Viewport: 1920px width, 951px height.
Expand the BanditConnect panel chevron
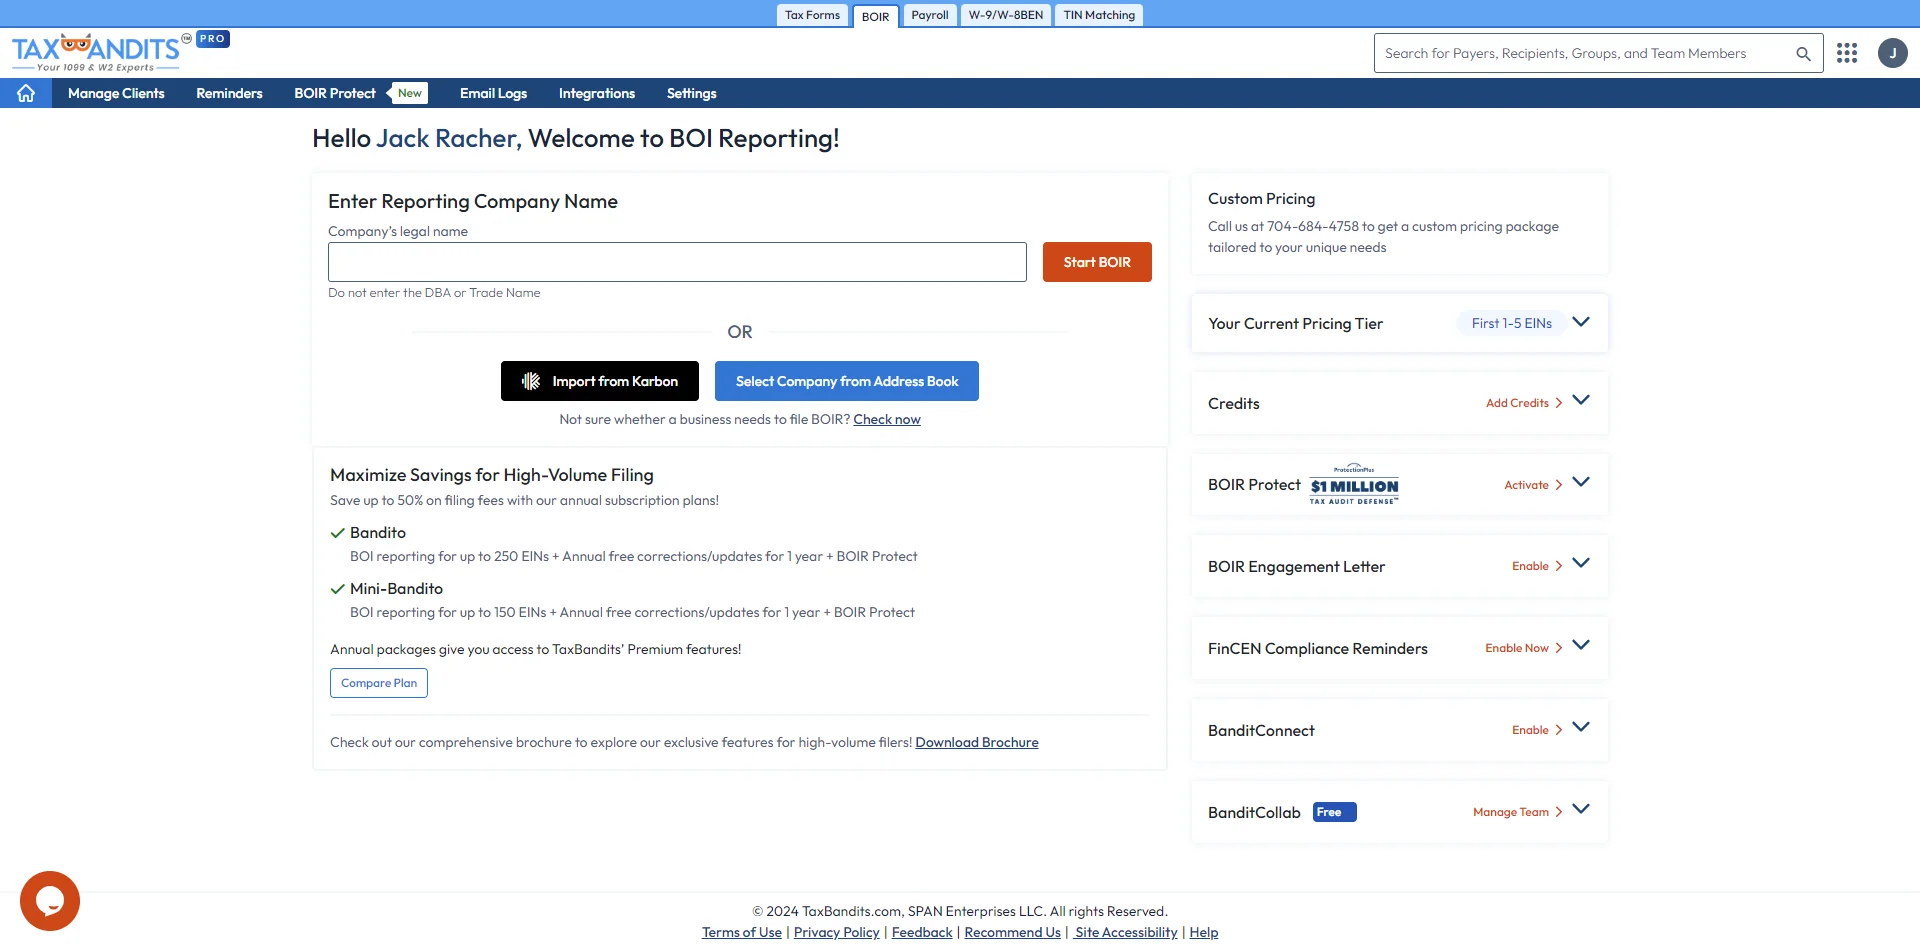[1581, 727]
